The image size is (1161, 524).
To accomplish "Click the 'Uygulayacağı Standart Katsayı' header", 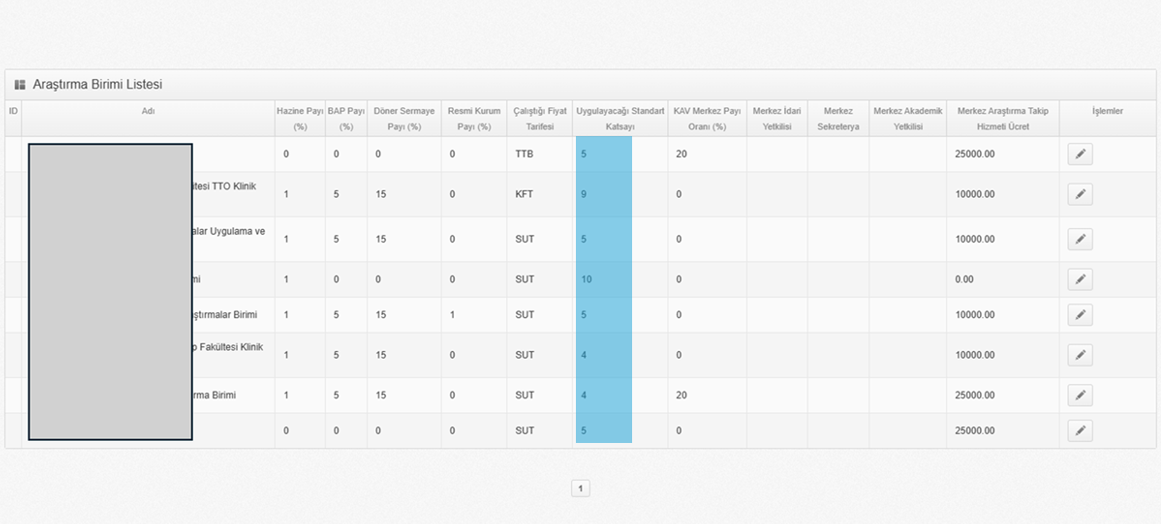I will click(620, 118).
